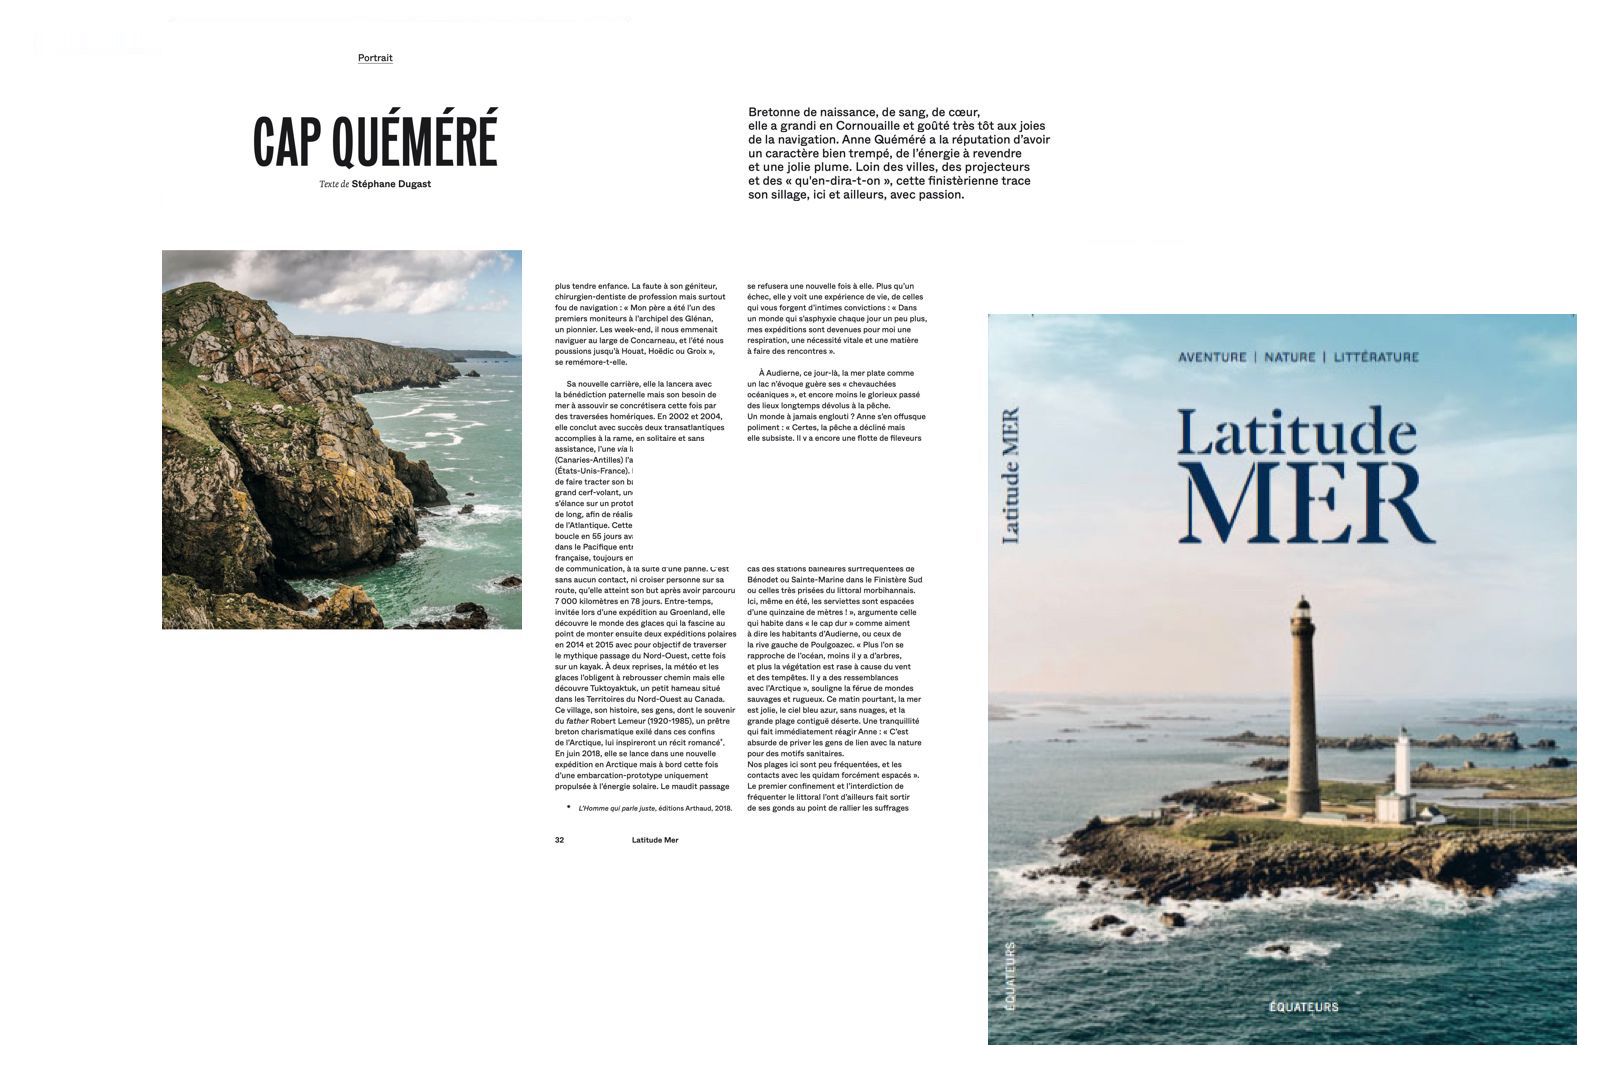Screen dimensions: 1600x1067
Task: Click the tall stone lighthouse on the cover
Action: [x=1302, y=710]
